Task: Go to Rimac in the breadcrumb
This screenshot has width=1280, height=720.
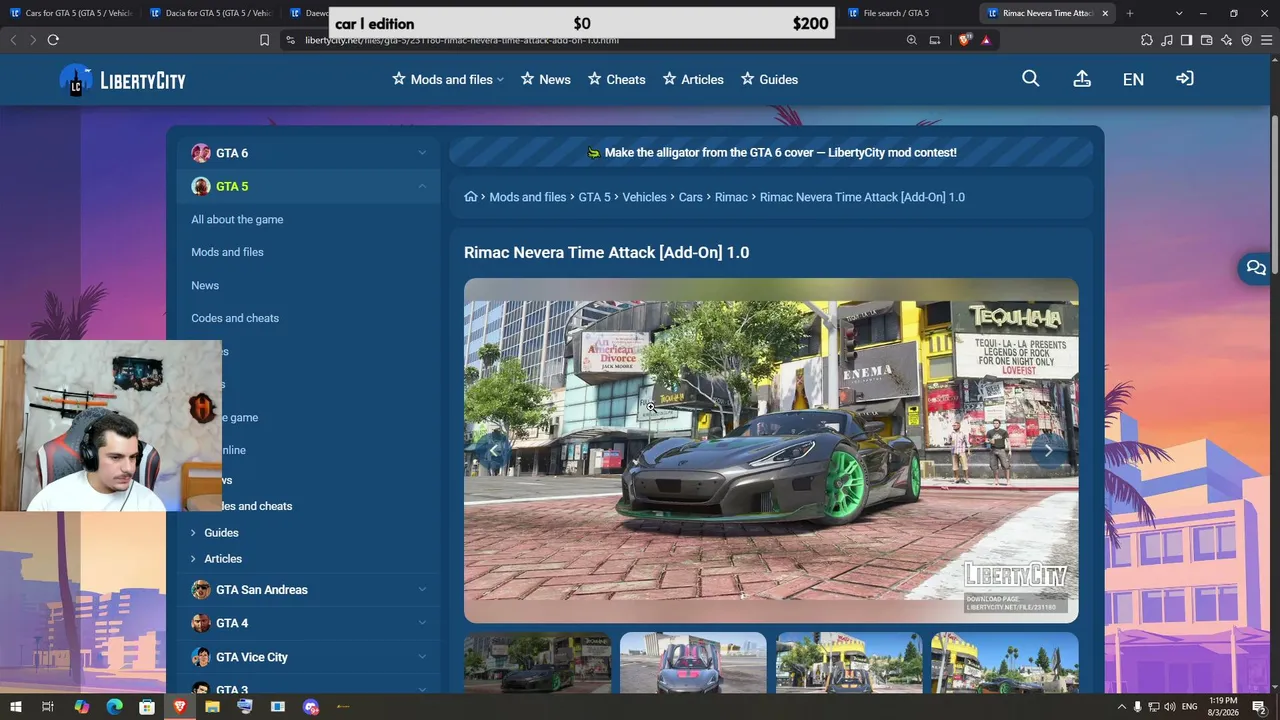Action: click(731, 197)
